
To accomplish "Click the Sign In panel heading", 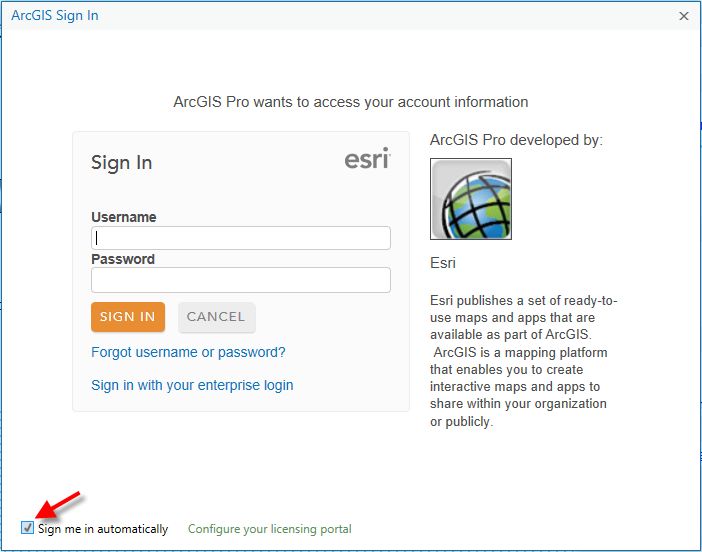I will click(x=122, y=163).
